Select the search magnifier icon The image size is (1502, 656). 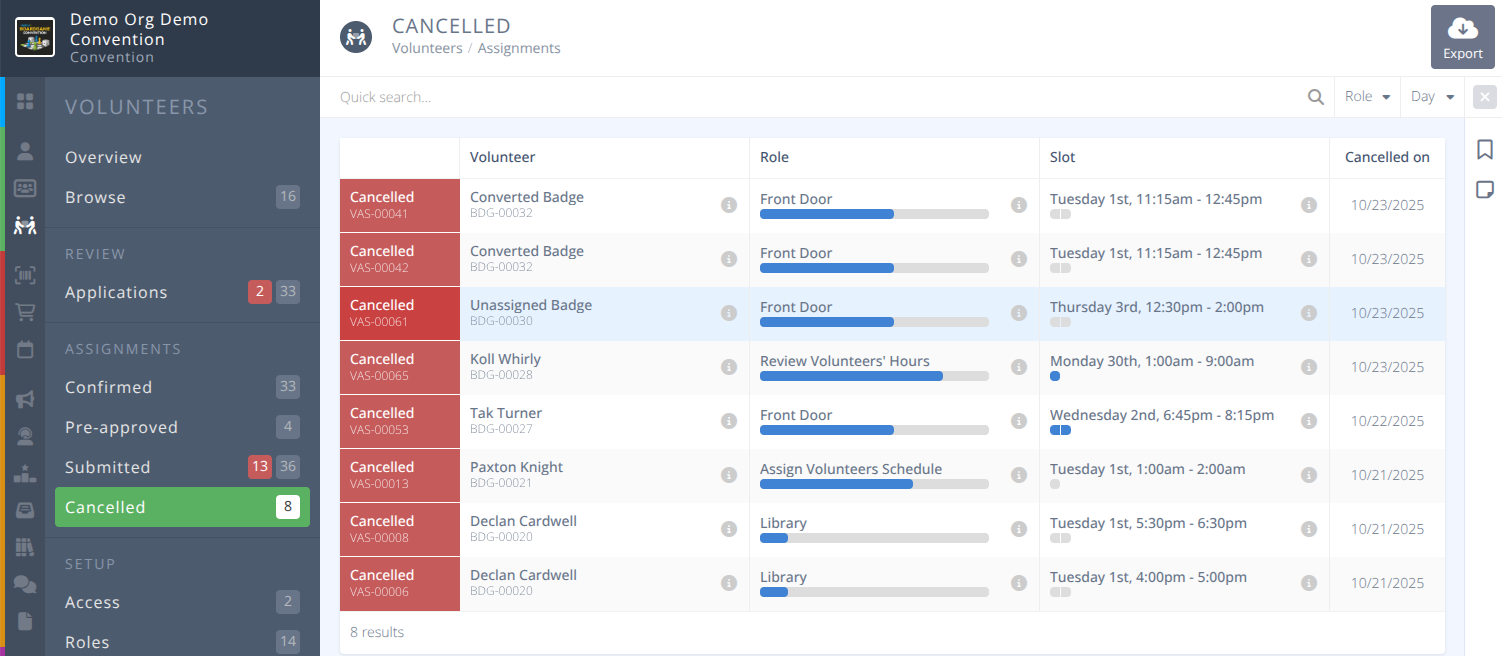coord(1316,96)
